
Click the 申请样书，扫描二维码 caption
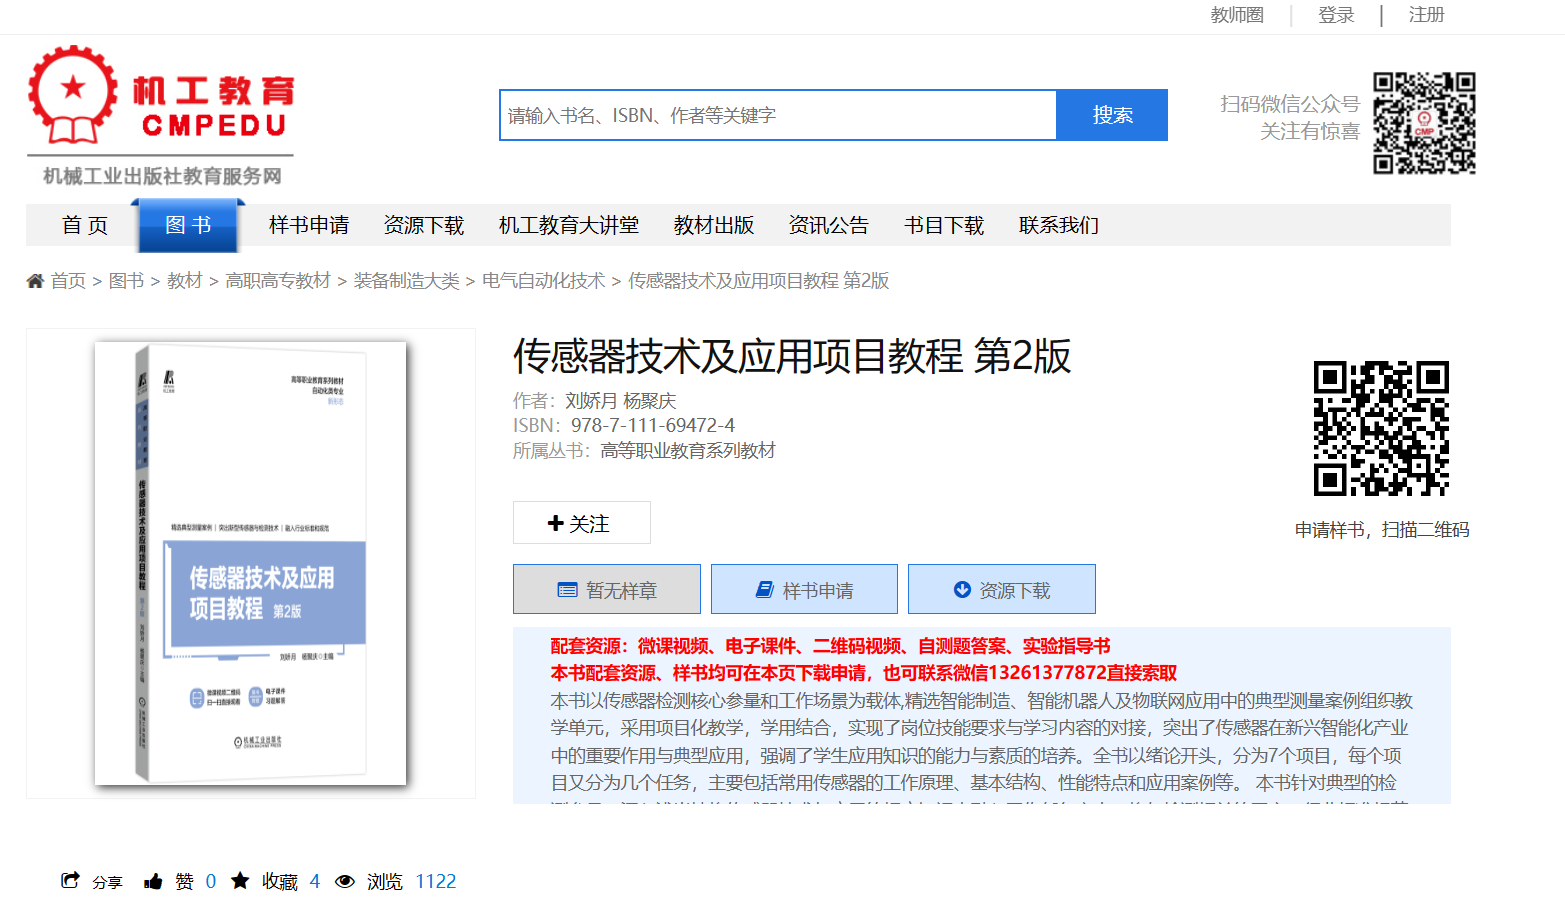(x=1382, y=530)
